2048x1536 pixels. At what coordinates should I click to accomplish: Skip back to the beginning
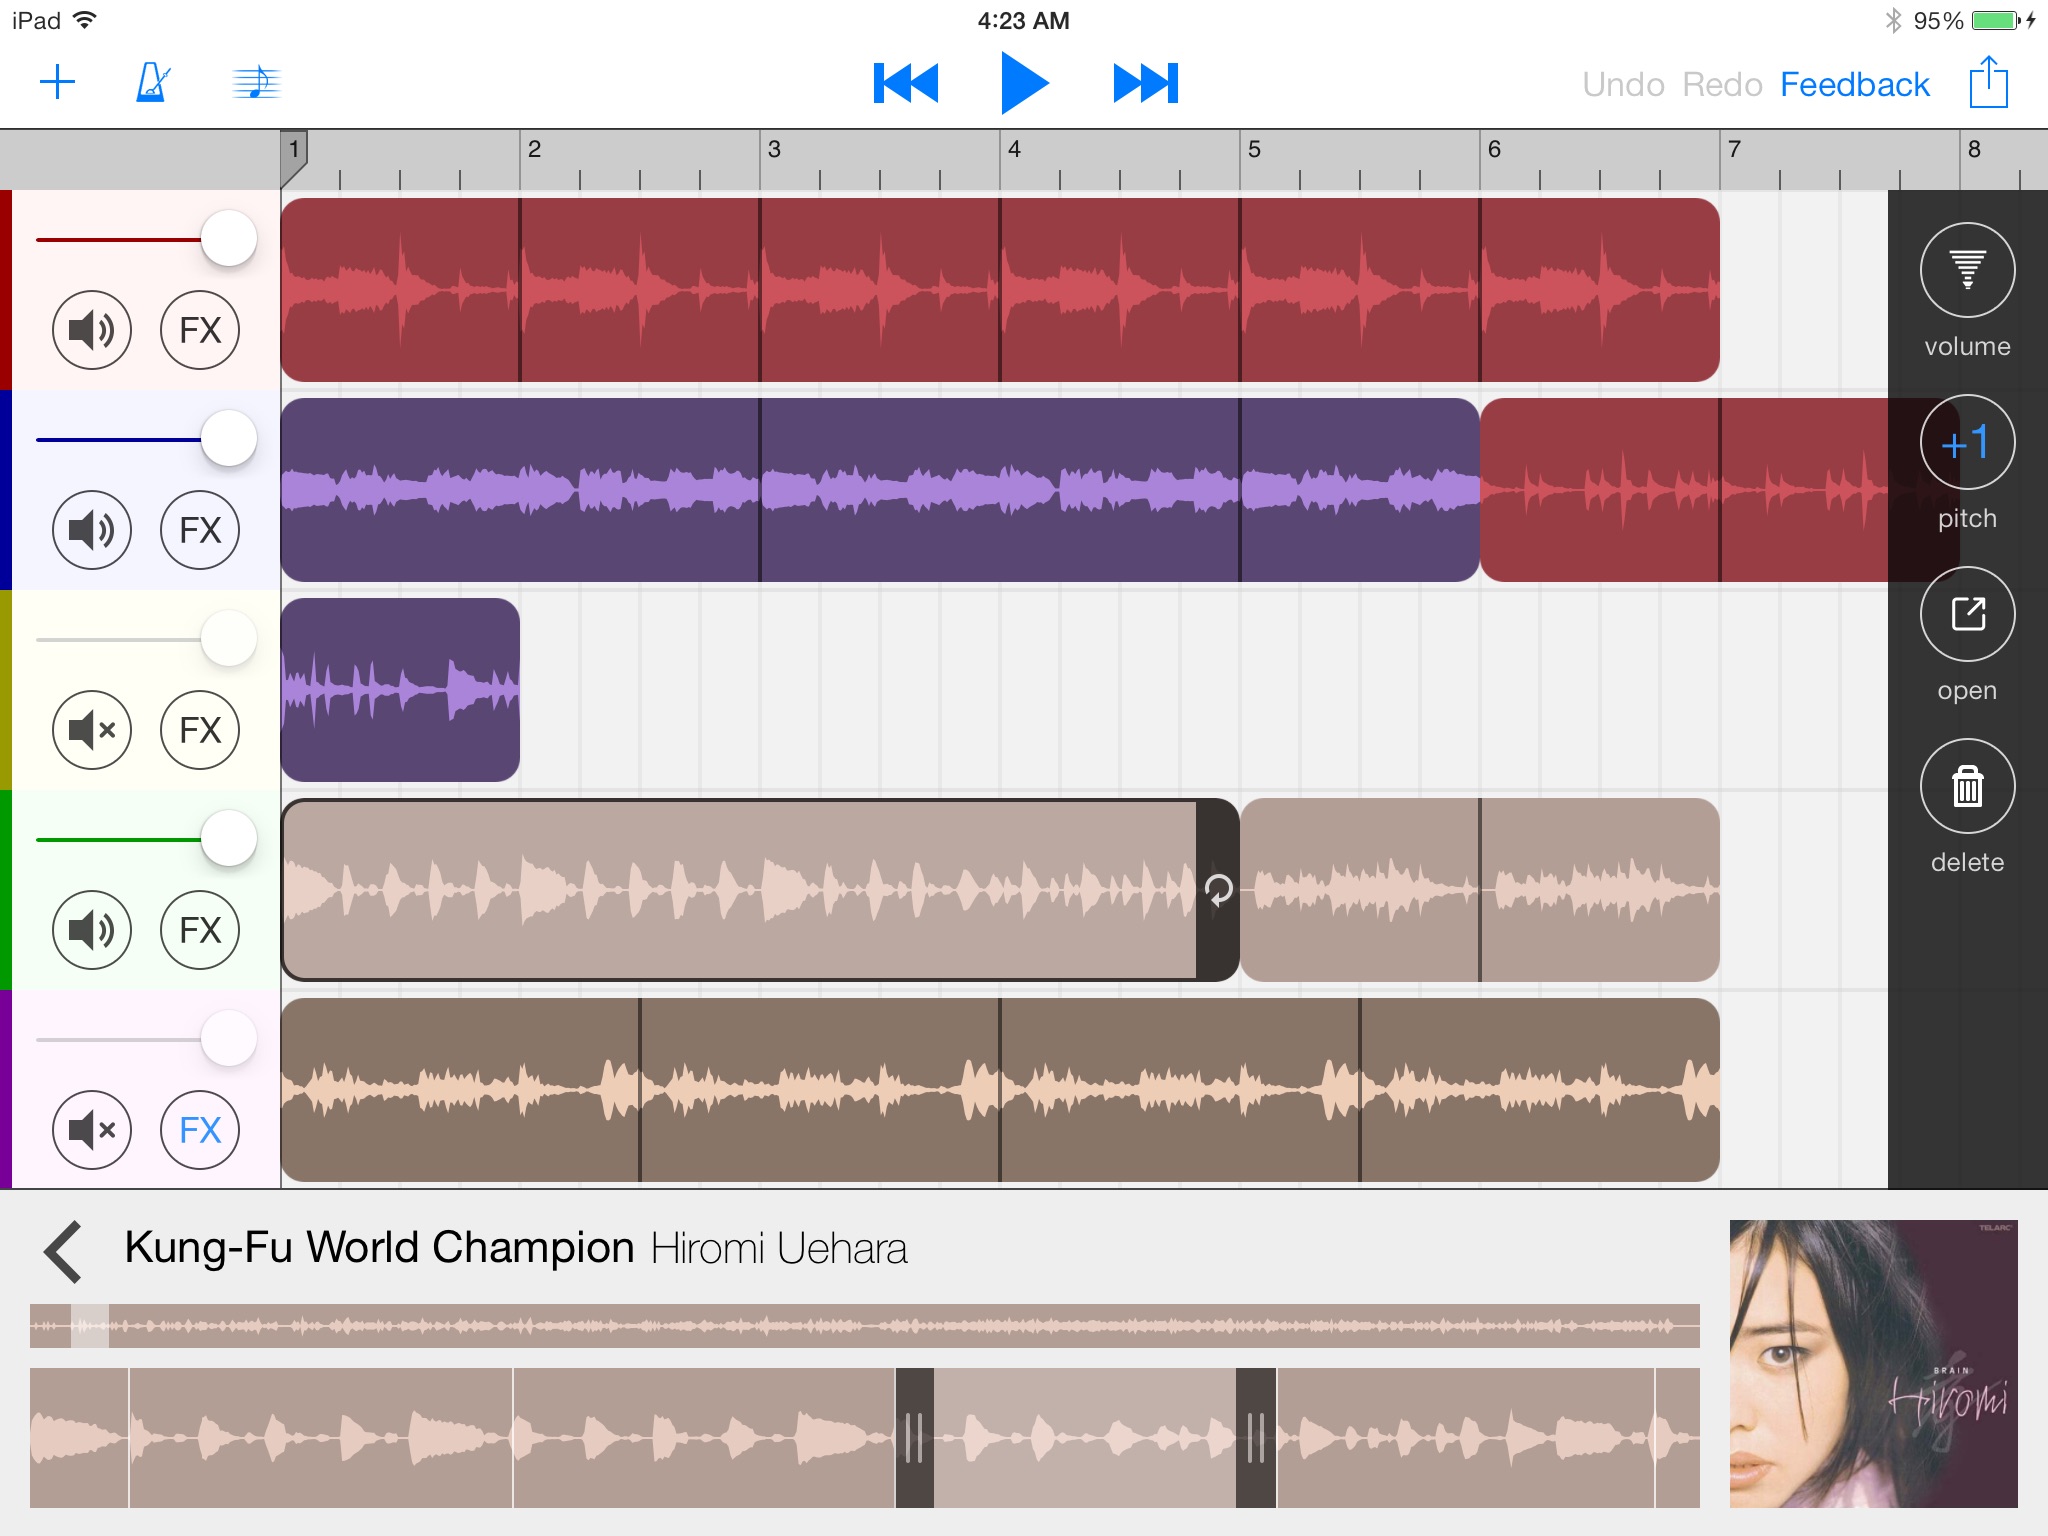click(906, 83)
